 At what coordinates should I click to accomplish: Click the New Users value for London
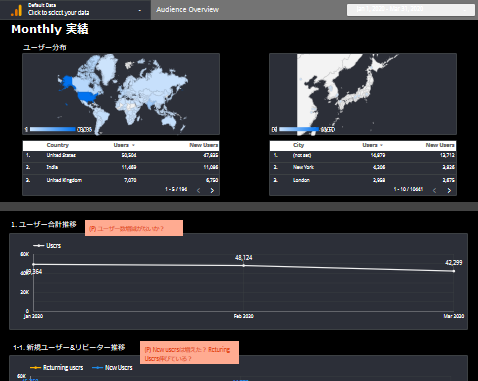pyautogui.click(x=449, y=180)
